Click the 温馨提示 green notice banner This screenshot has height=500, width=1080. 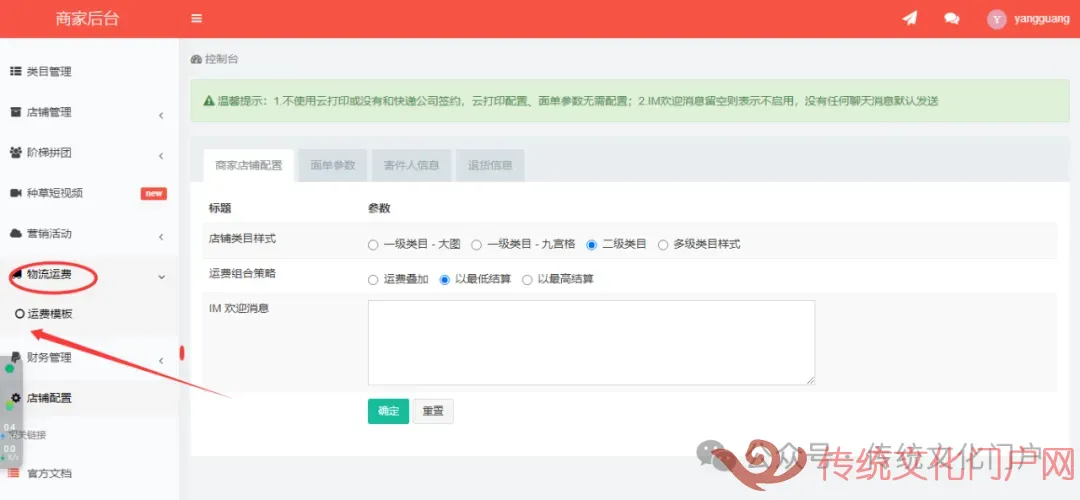[630, 101]
